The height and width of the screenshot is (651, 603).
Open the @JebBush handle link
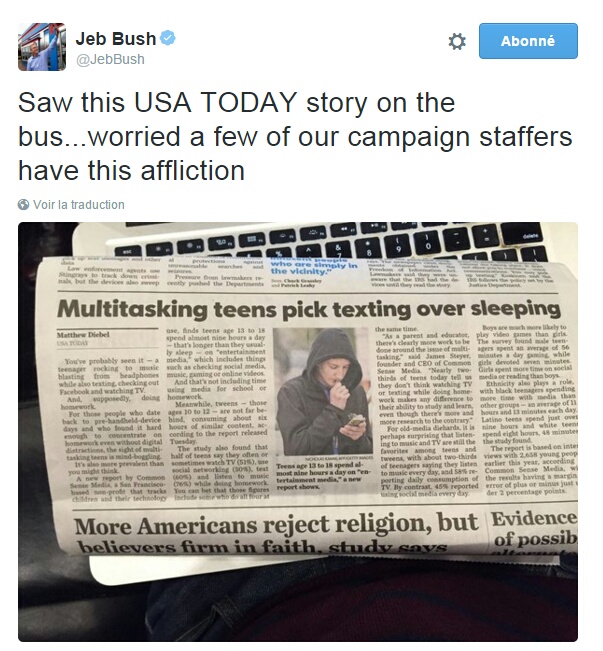110,59
